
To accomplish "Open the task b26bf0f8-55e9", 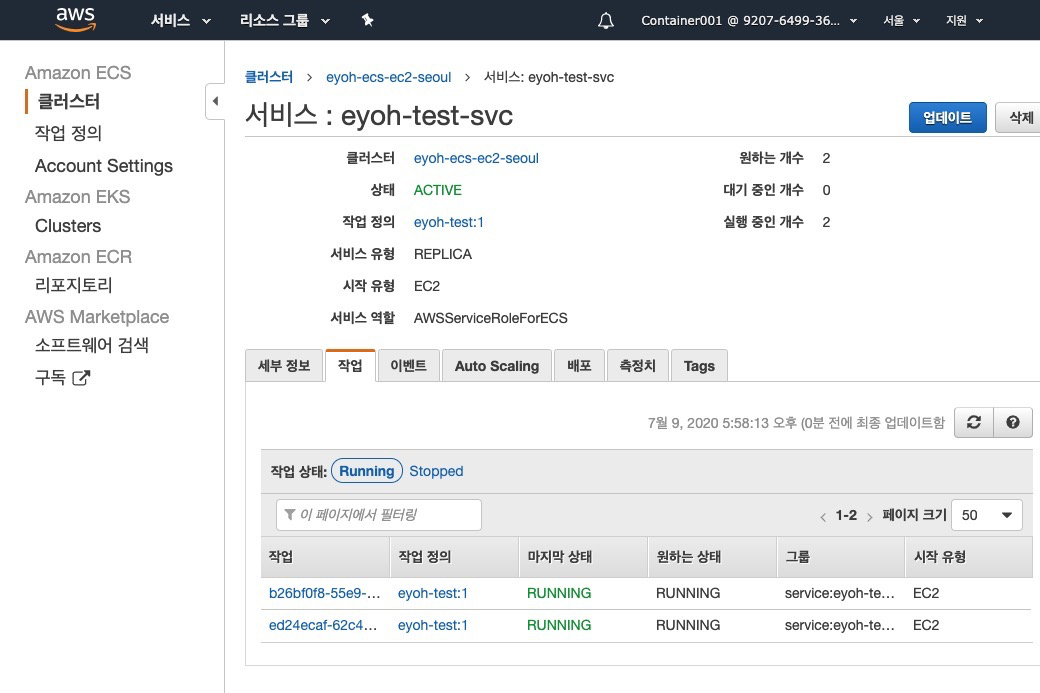I will pos(324,593).
